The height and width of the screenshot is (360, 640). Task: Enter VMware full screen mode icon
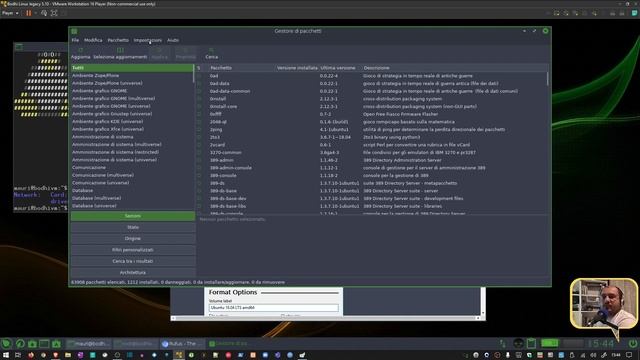click(54, 13)
